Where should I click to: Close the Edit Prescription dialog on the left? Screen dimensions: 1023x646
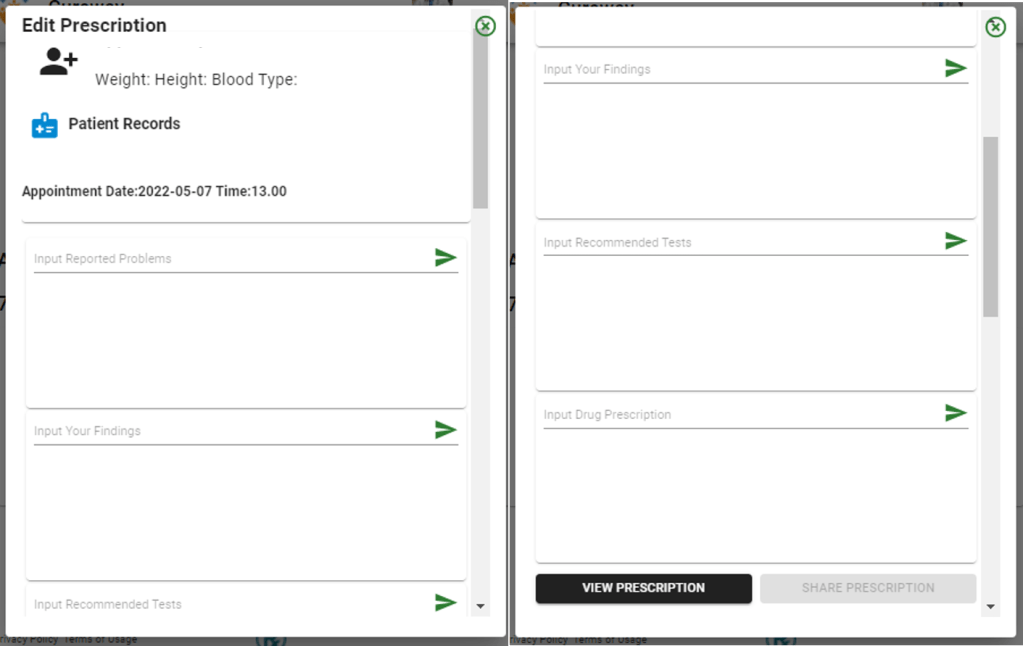click(486, 26)
